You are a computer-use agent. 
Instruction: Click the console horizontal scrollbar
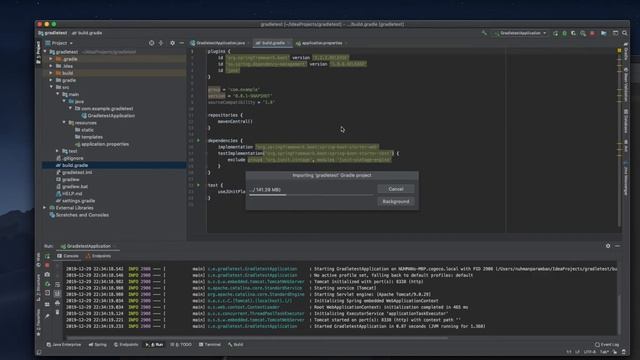click(257, 338)
